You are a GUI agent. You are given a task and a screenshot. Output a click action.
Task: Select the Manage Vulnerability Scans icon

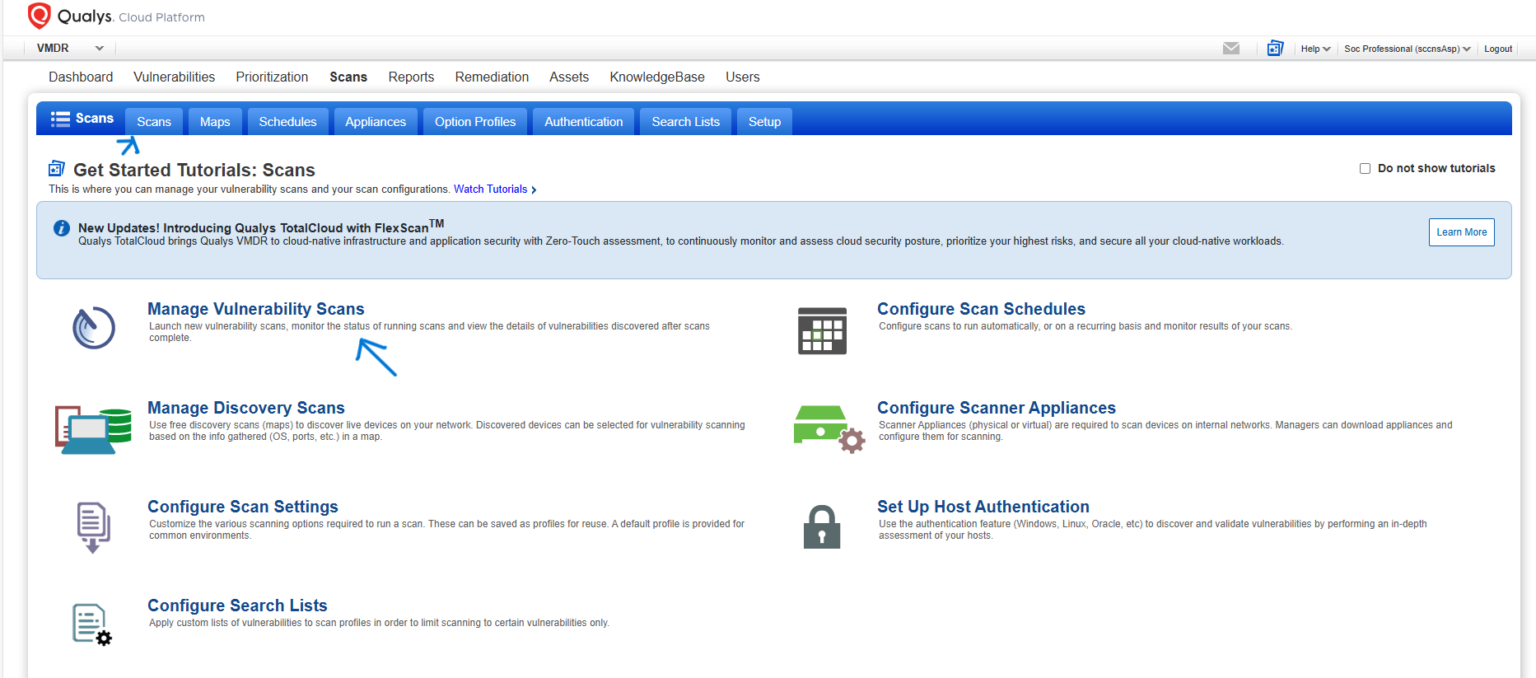[x=93, y=326]
